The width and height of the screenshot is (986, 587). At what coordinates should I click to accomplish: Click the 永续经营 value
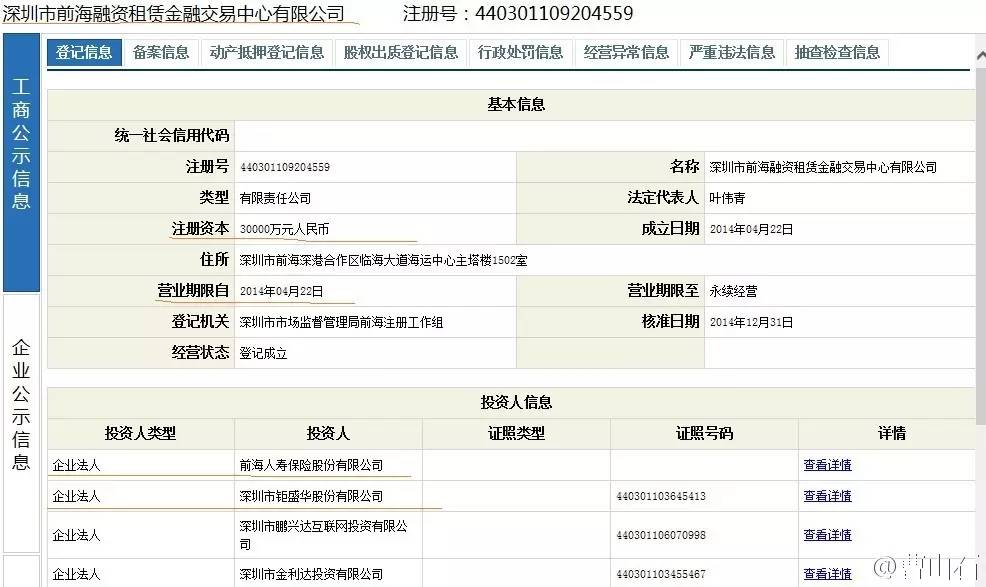click(733, 291)
